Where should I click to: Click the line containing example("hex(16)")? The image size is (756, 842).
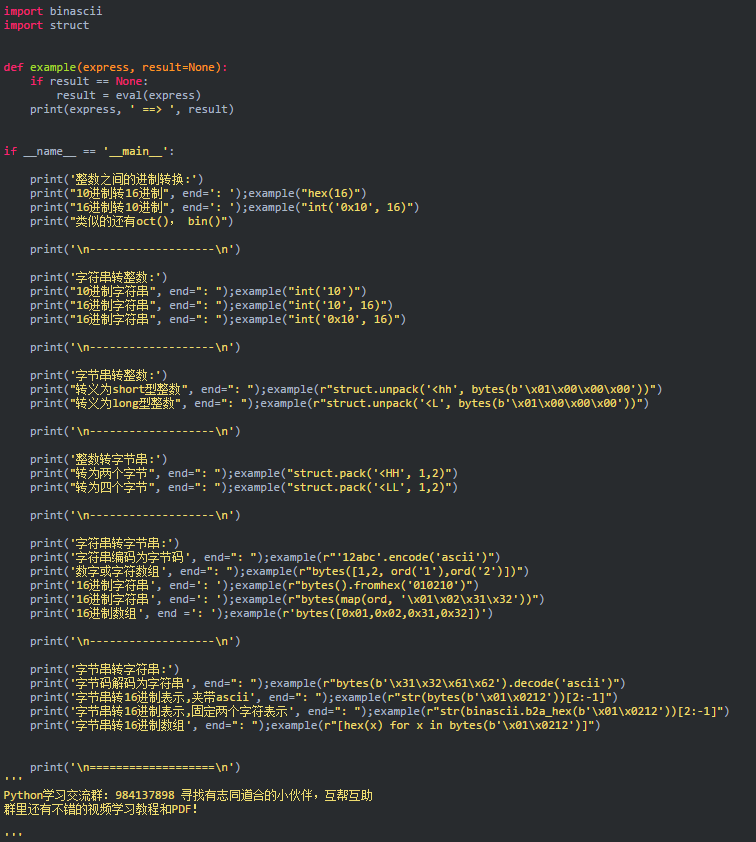(x=198, y=193)
